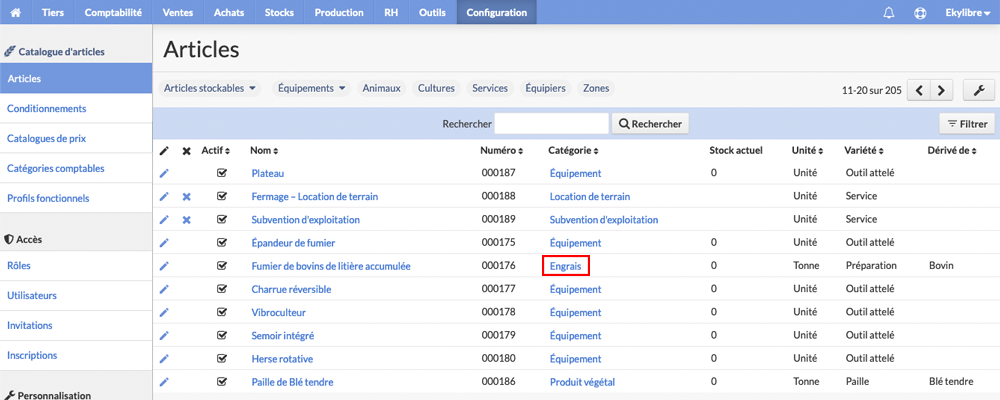Open the home icon in top bar
Image resolution: width=1000 pixels, height=400 pixels.
pos(16,12)
